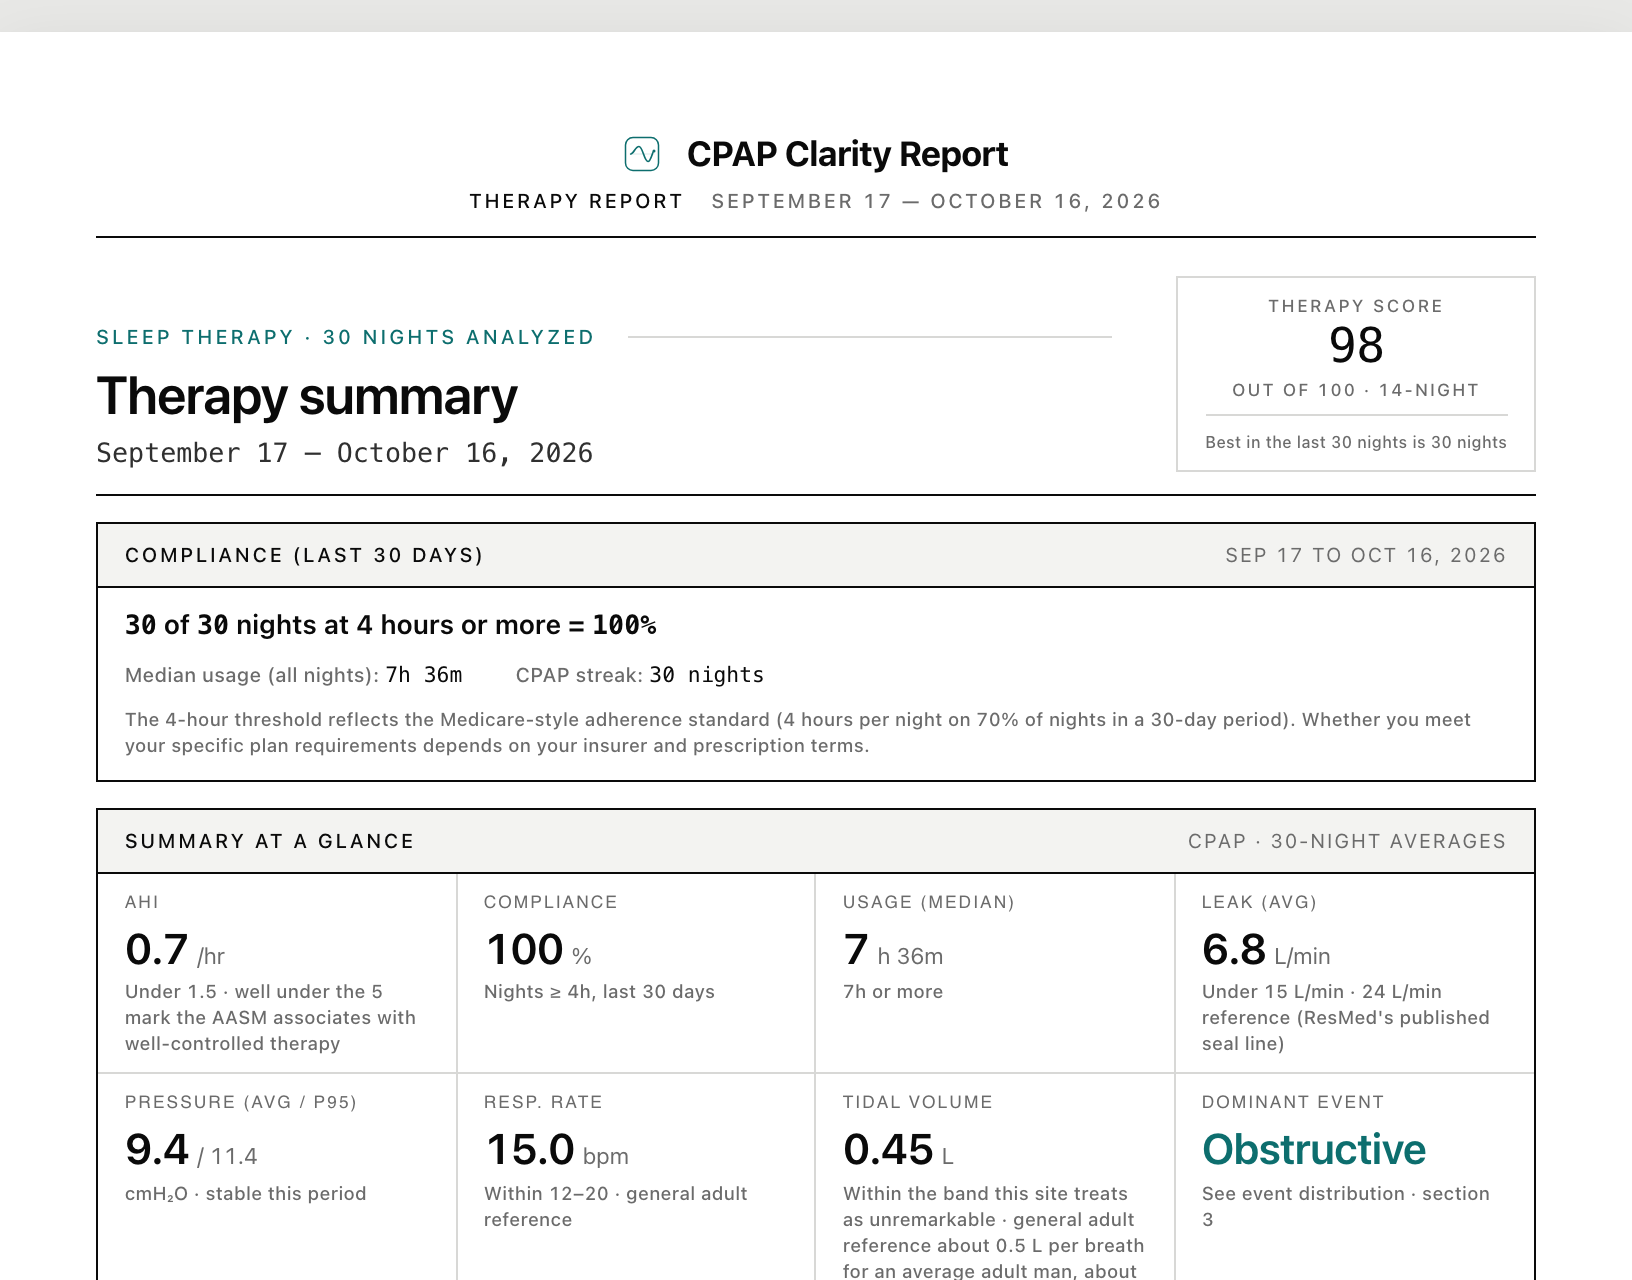Click the CPAP streak value 30 nights
Viewport: 1632px width, 1280px height.
[x=707, y=675]
